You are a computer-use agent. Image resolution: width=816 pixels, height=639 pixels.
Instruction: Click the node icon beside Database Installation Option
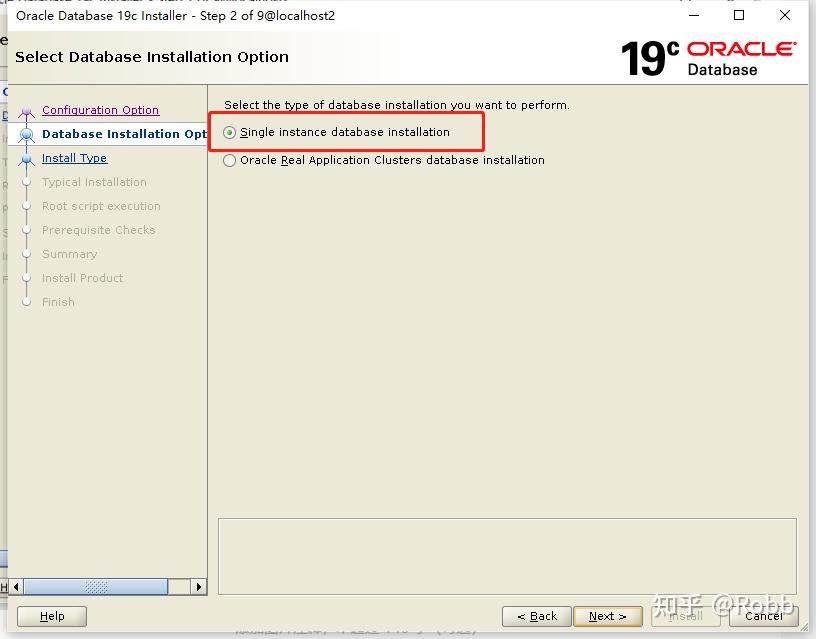click(27, 134)
